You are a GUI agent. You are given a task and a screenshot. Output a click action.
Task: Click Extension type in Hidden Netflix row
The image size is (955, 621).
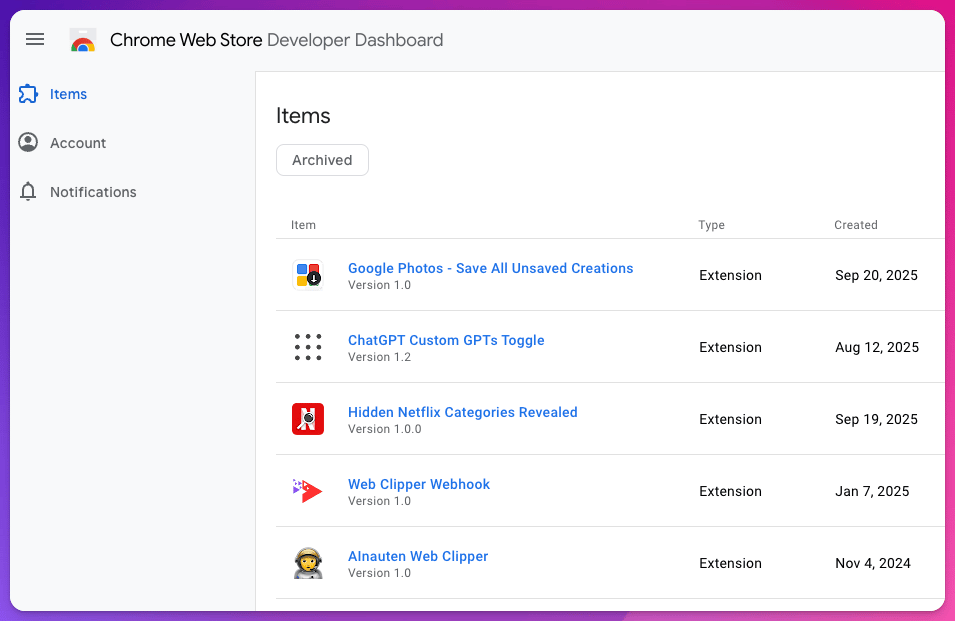pos(730,419)
